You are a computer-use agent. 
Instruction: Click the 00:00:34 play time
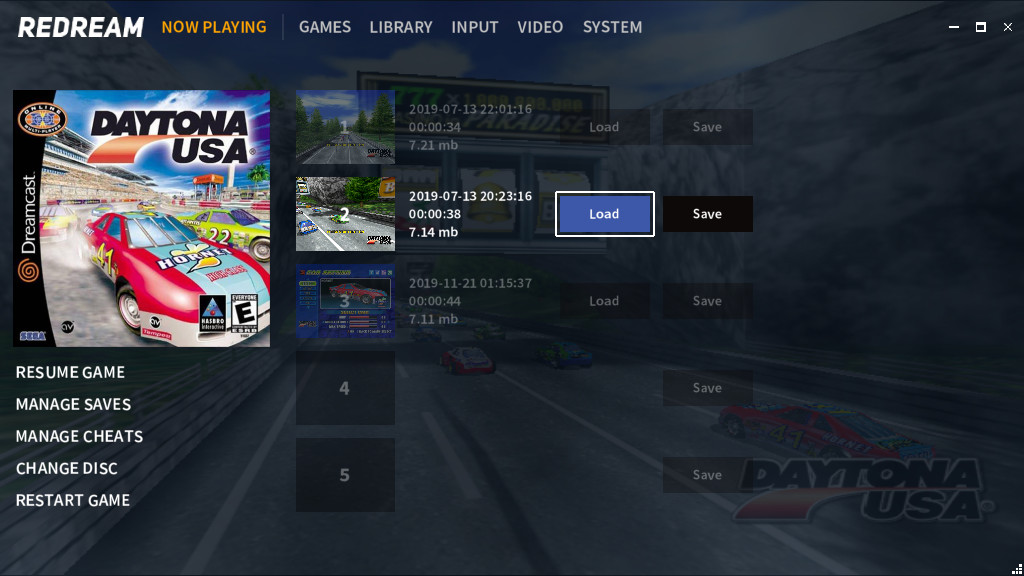coord(435,127)
